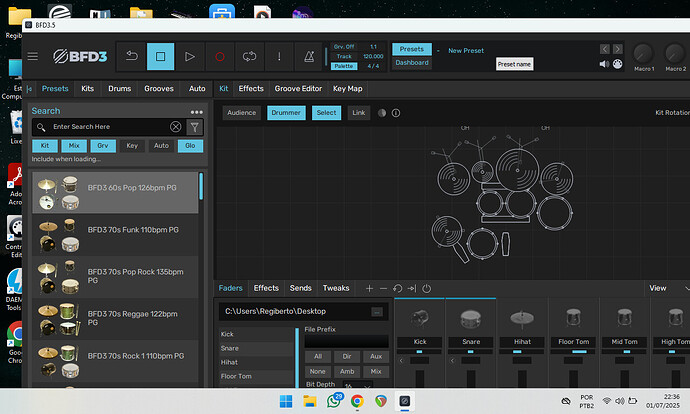Toggle the loop playback button
This screenshot has width=690, height=414.
[249, 56]
